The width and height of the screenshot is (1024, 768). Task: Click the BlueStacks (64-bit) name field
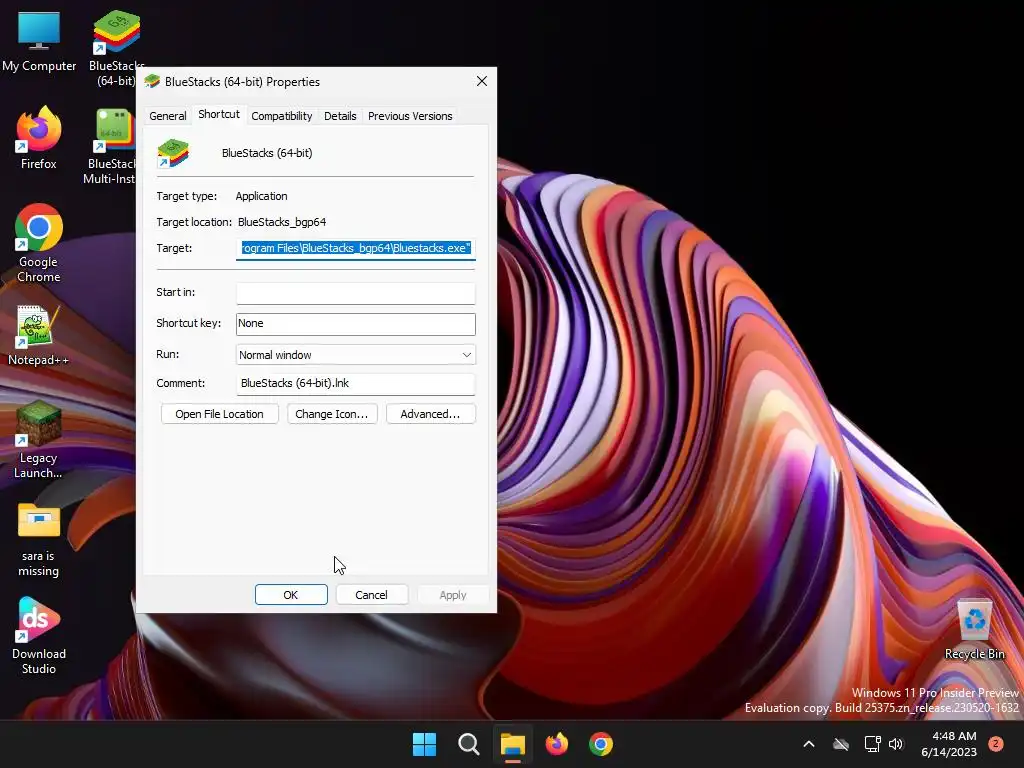coord(267,153)
